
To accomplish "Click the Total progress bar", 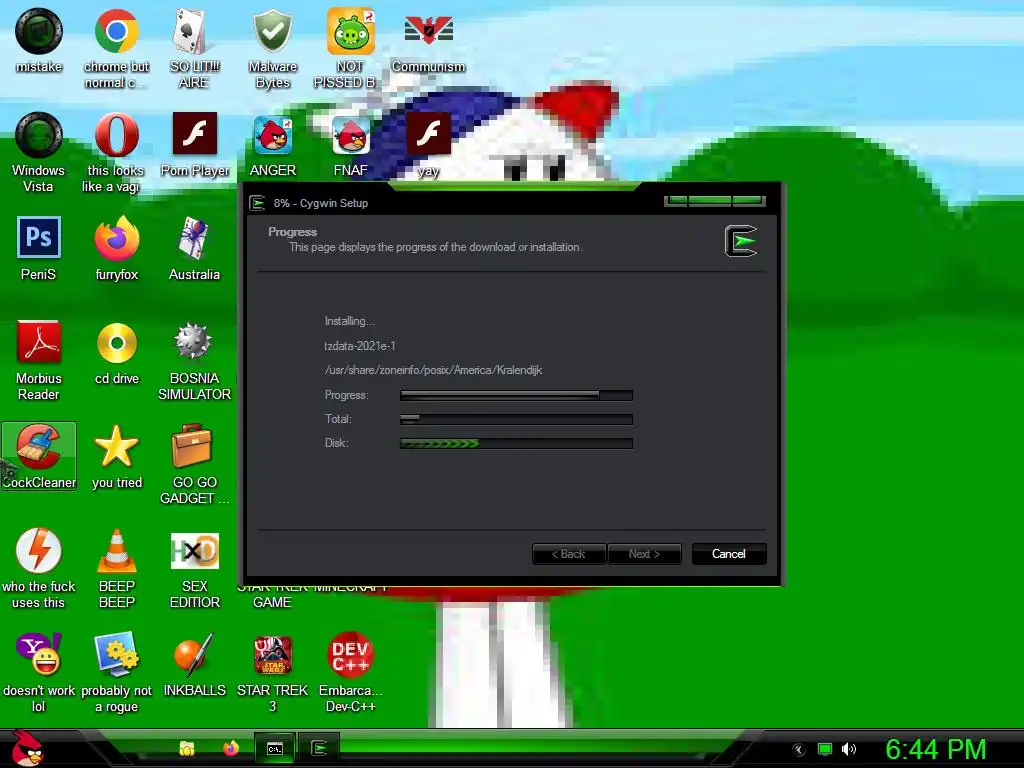I will tap(516, 419).
